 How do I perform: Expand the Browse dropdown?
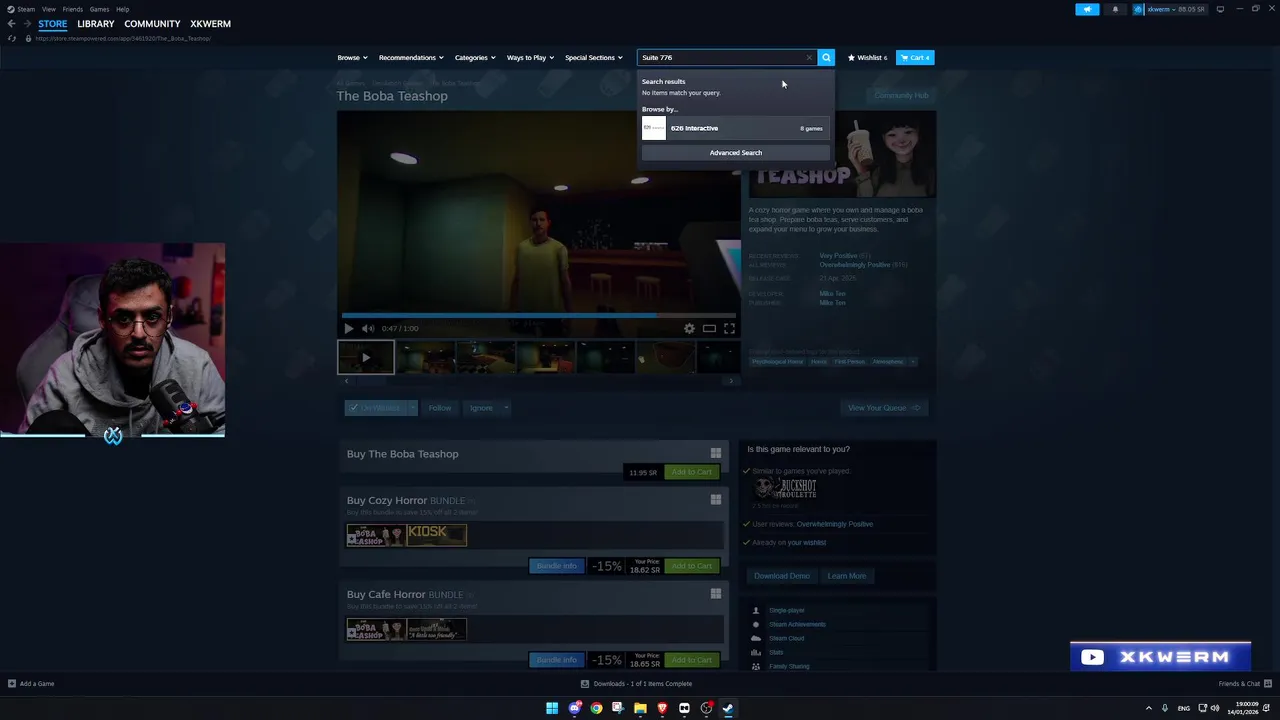[352, 58]
